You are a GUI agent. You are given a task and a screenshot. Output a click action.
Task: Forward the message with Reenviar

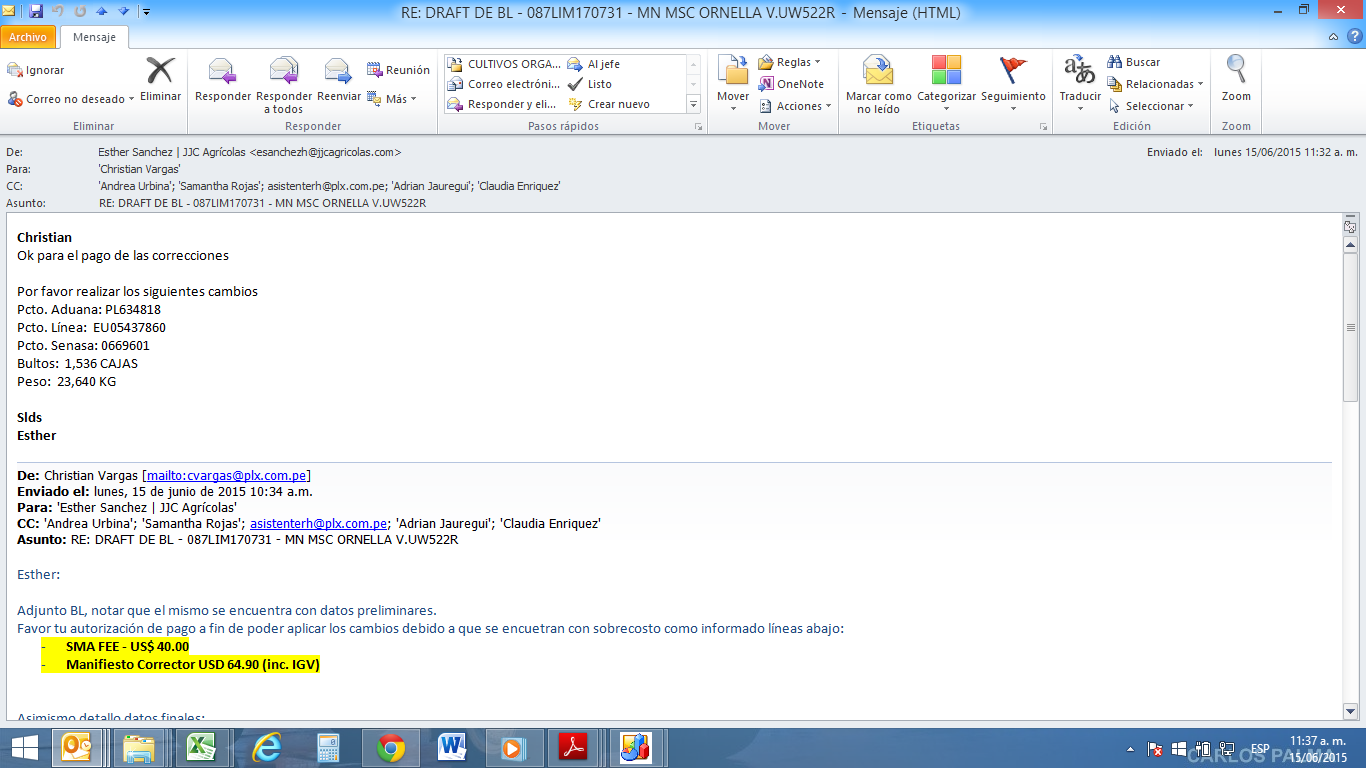click(x=338, y=72)
